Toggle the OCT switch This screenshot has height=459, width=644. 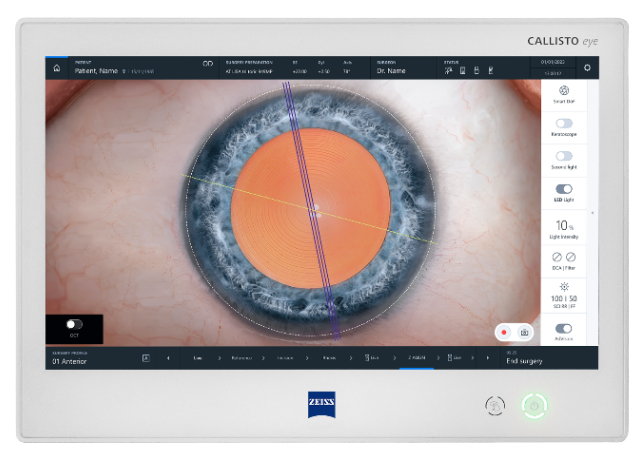pyautogui.click(x=73, y=325)
